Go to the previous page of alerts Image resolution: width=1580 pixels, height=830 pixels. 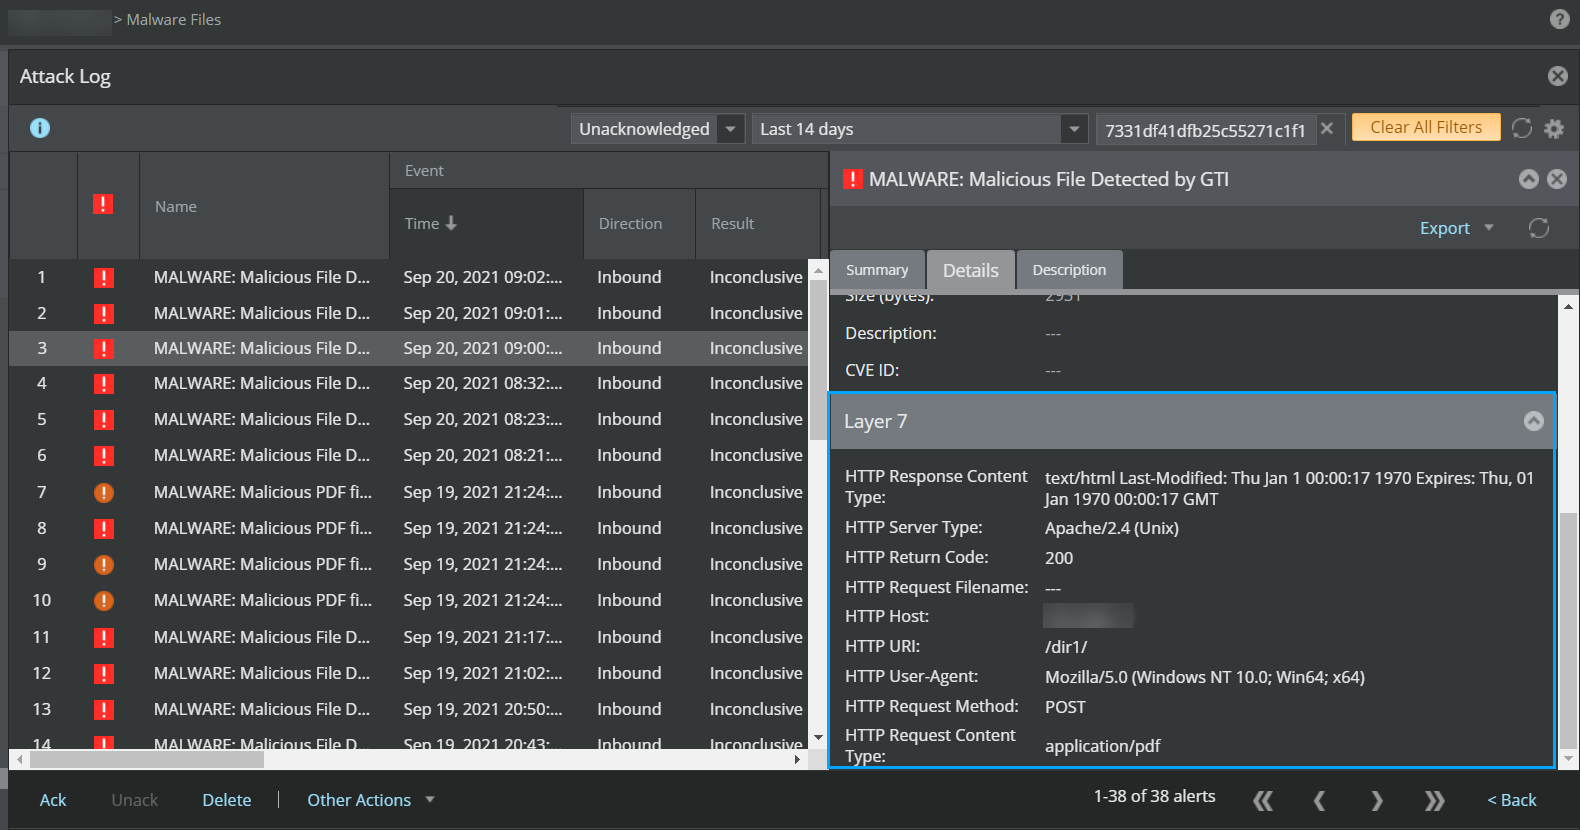pos(1319,800)
